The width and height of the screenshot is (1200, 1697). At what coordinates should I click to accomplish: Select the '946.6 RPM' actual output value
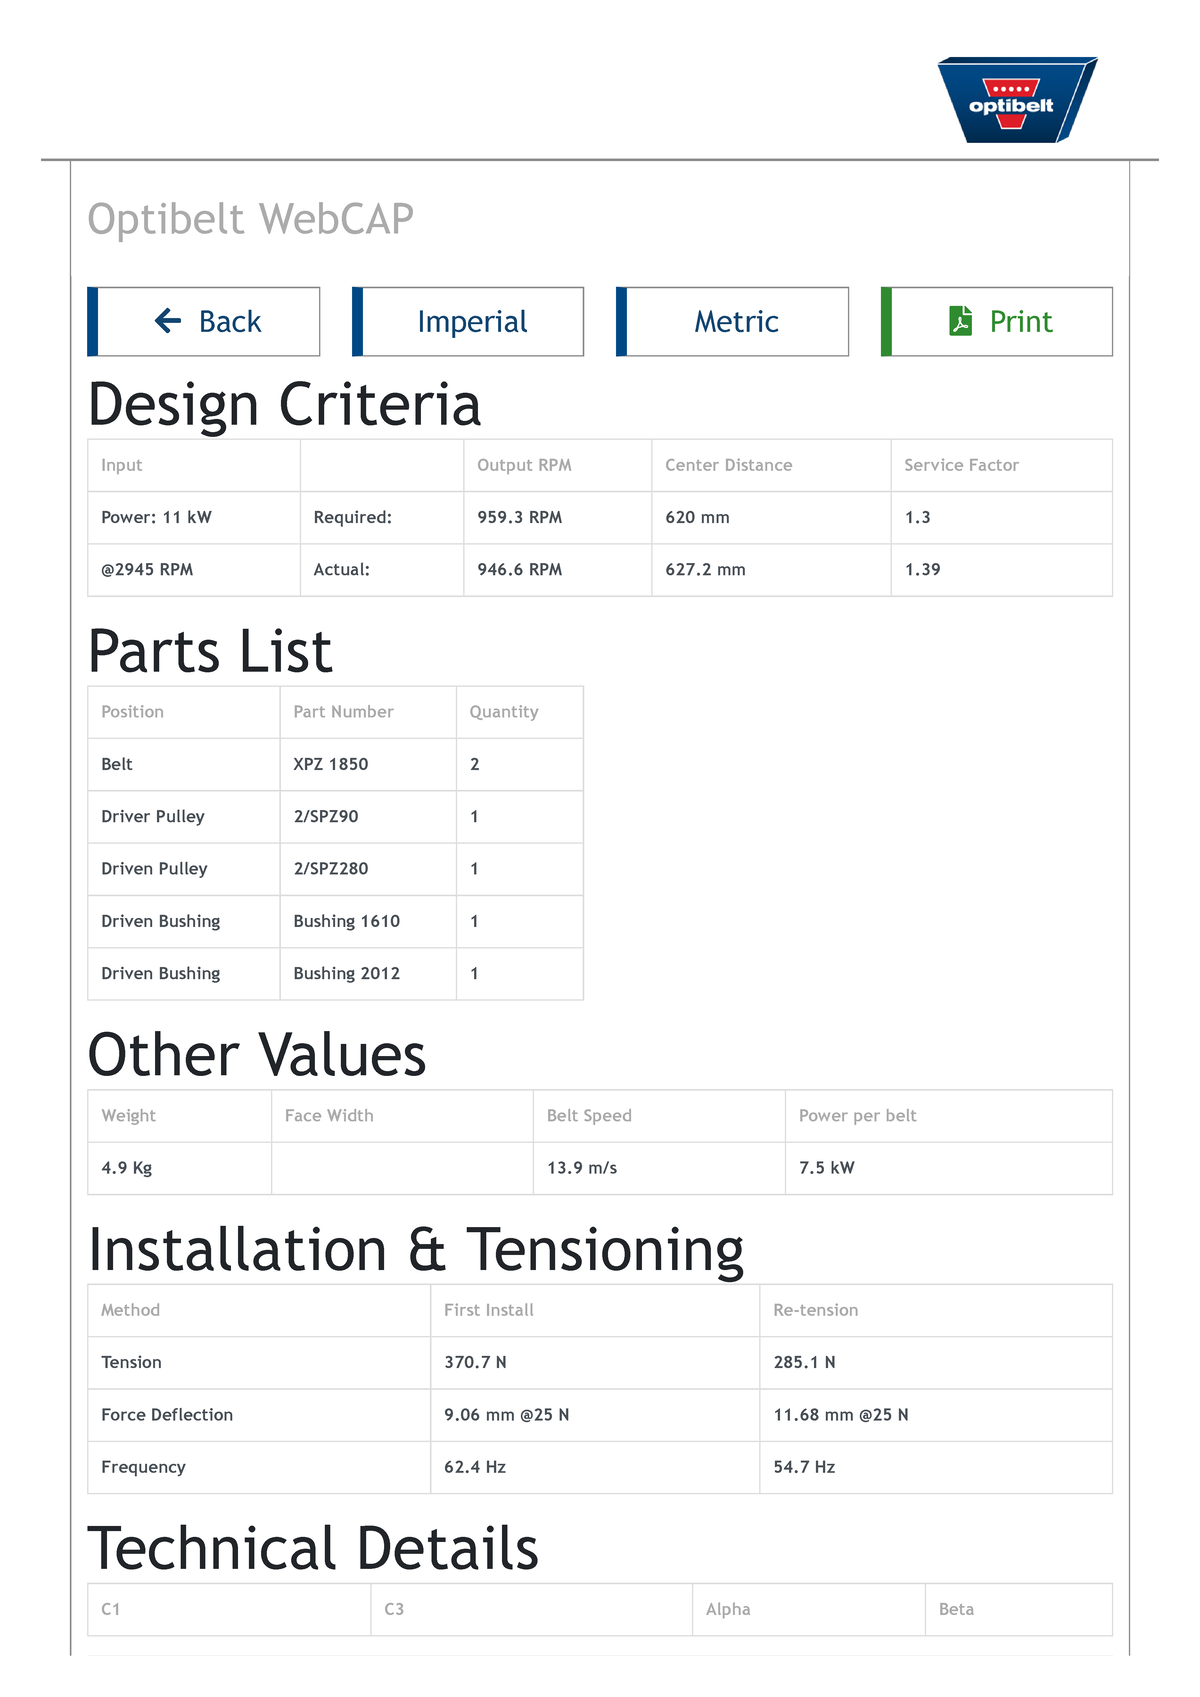pyautogui.click(x=520, y=570)
